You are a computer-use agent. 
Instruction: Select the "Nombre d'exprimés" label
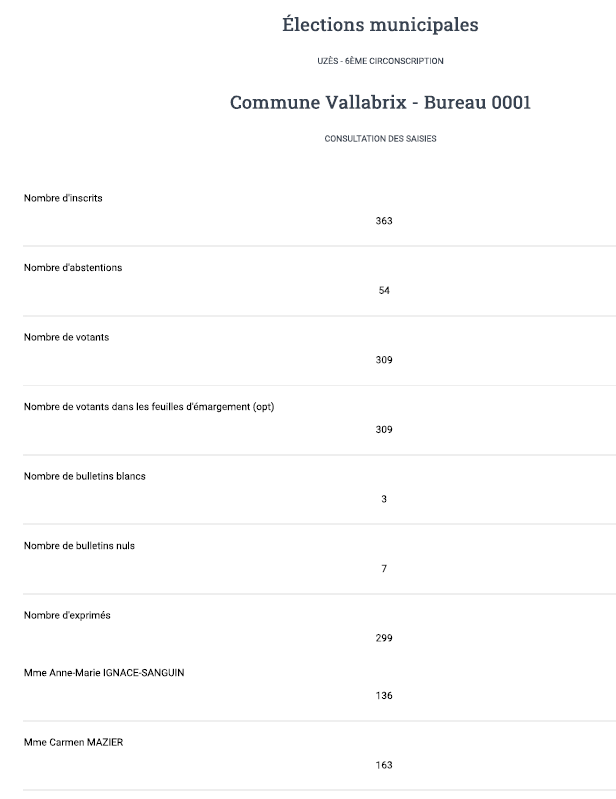67,615
